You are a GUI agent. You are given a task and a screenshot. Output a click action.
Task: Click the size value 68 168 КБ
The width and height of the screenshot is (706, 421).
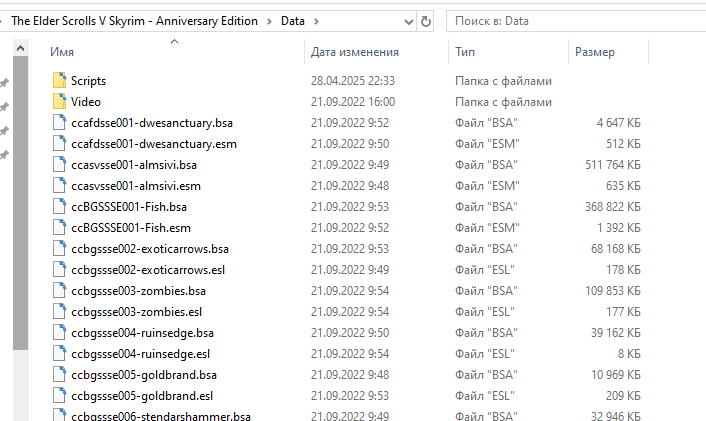click(615, 249)
